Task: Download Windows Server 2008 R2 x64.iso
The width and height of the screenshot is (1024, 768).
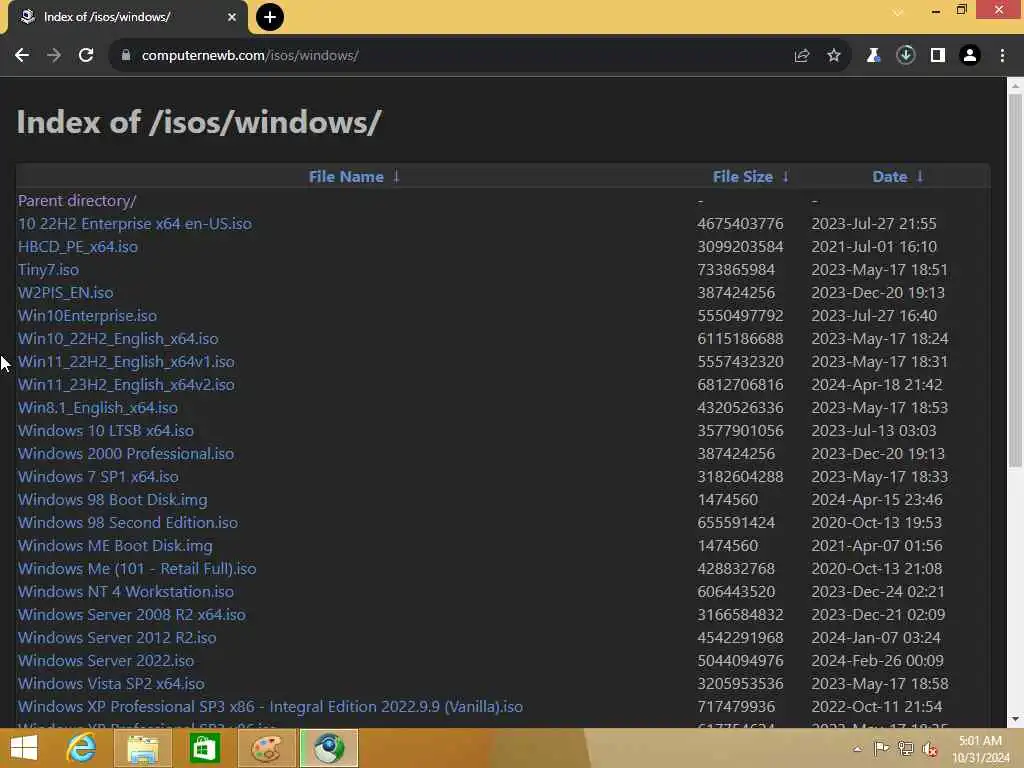Action: pyautogui.click(x=132, y=615)
